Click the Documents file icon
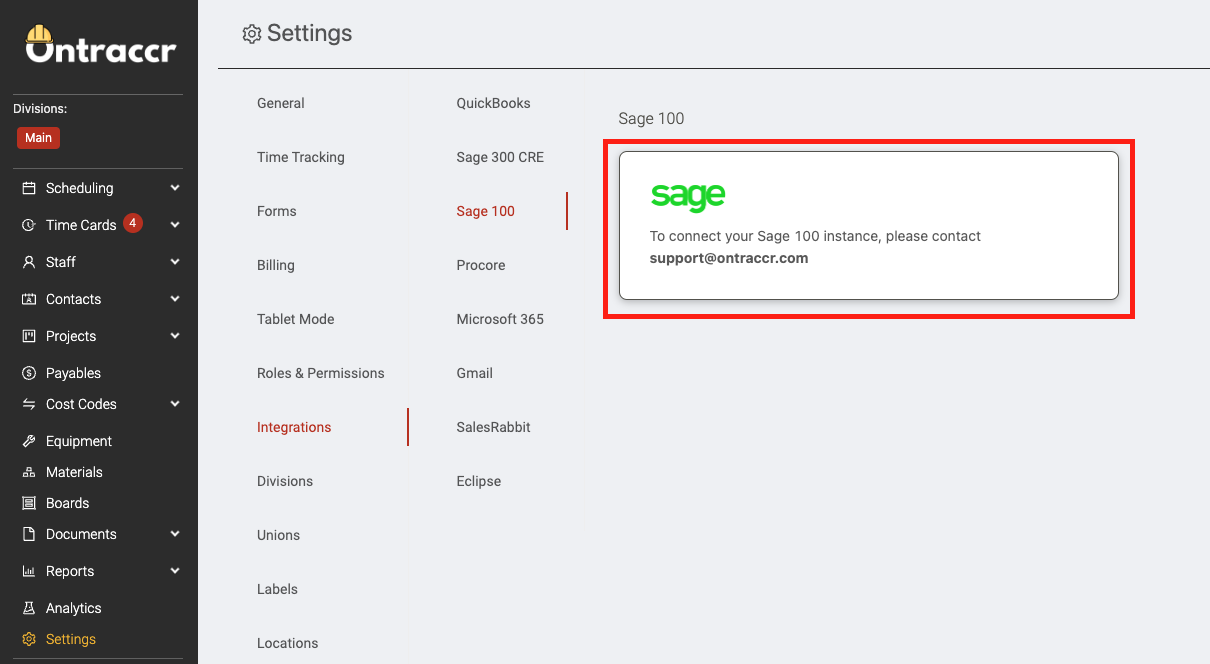Viewport: 1210px width, 664px height. tap(29, 534)
